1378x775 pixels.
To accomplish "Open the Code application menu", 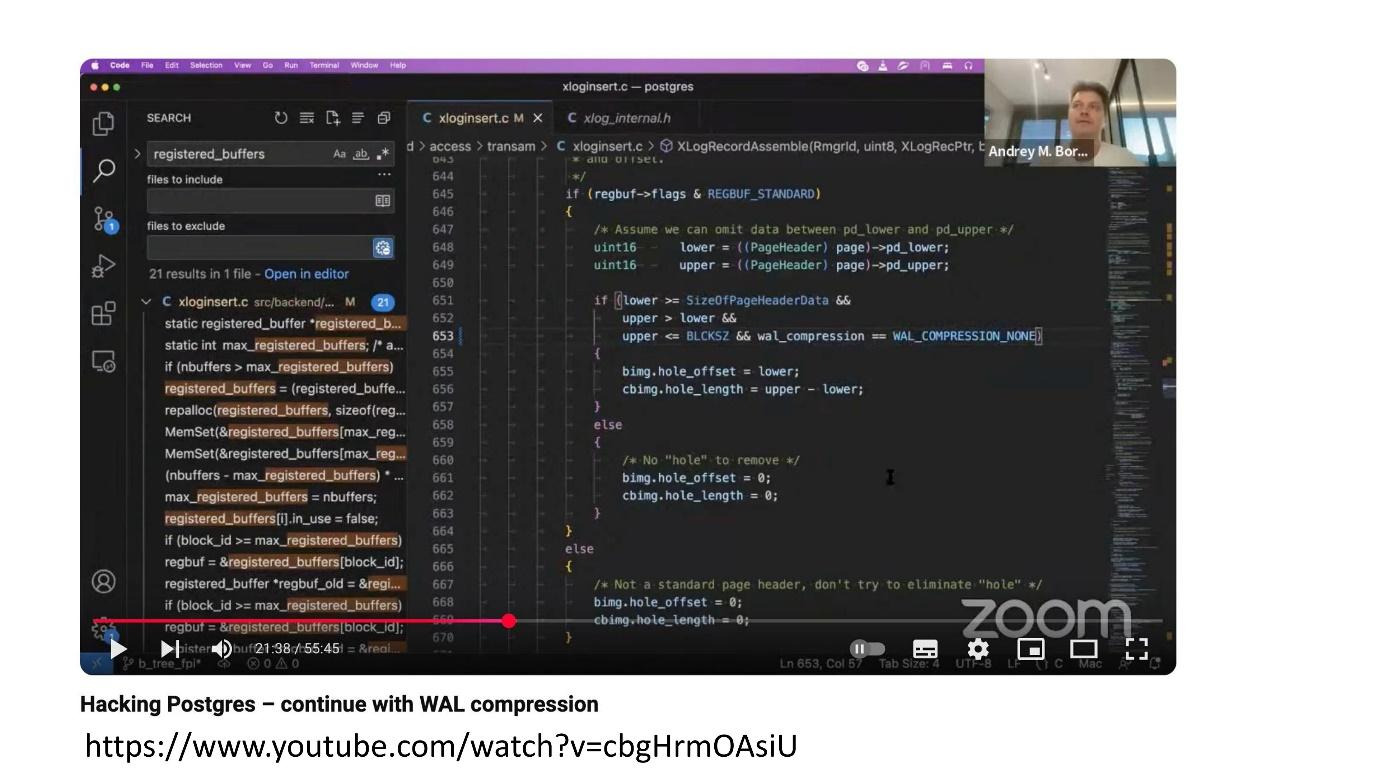I will [120, 66].
